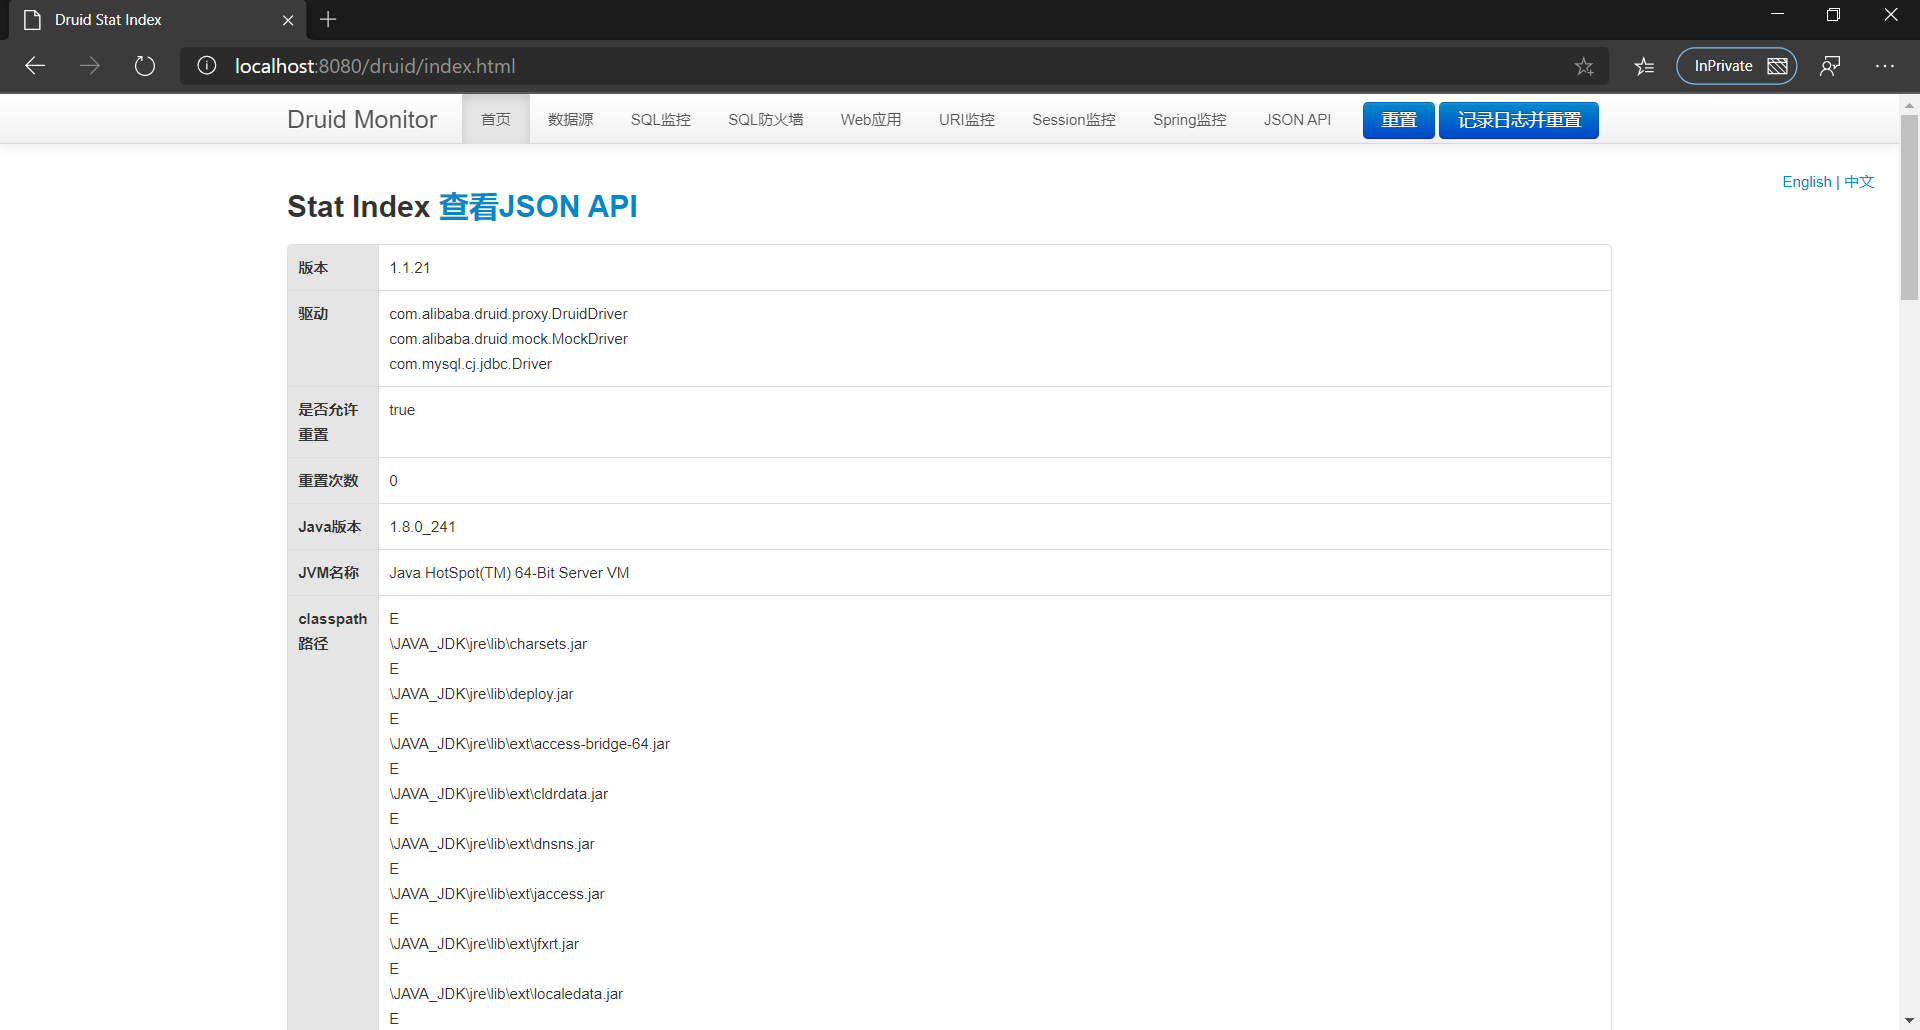Click the browser forward arrow

click(90, 66)
